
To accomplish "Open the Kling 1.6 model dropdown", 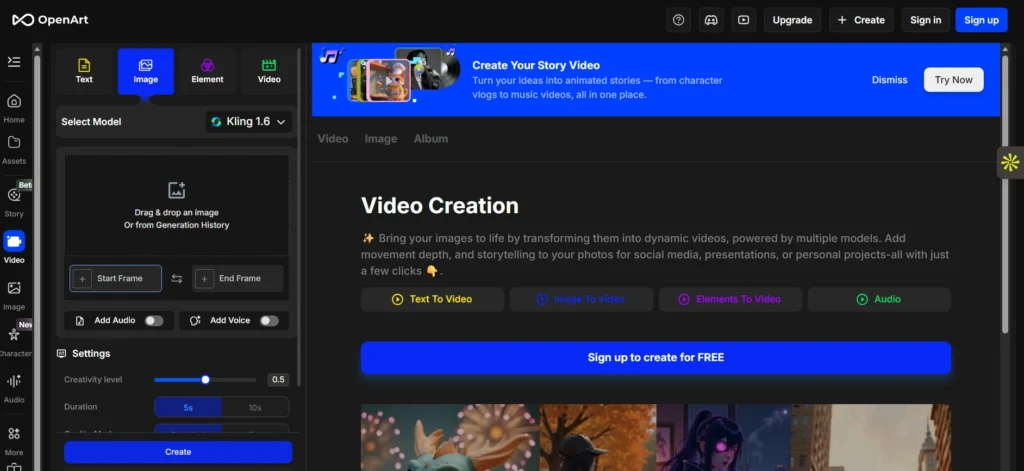I will pos(249,122).
